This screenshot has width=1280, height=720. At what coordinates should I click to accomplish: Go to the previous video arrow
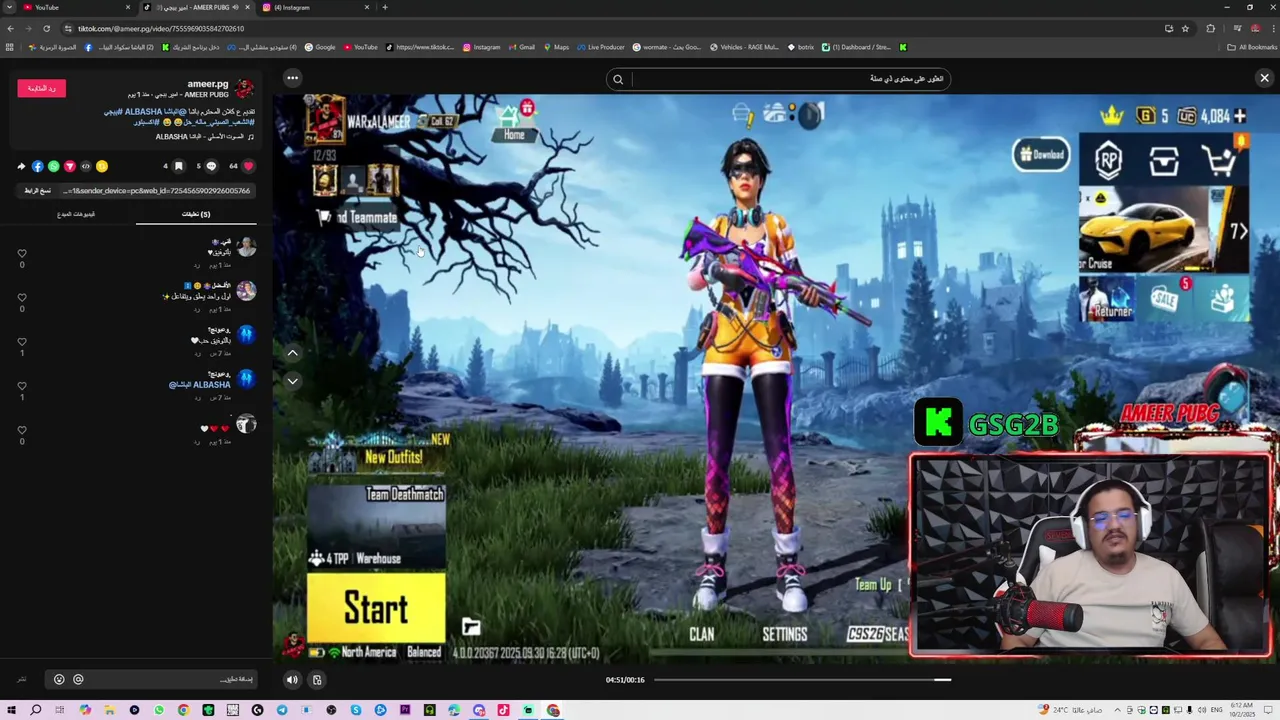point(292,353)
